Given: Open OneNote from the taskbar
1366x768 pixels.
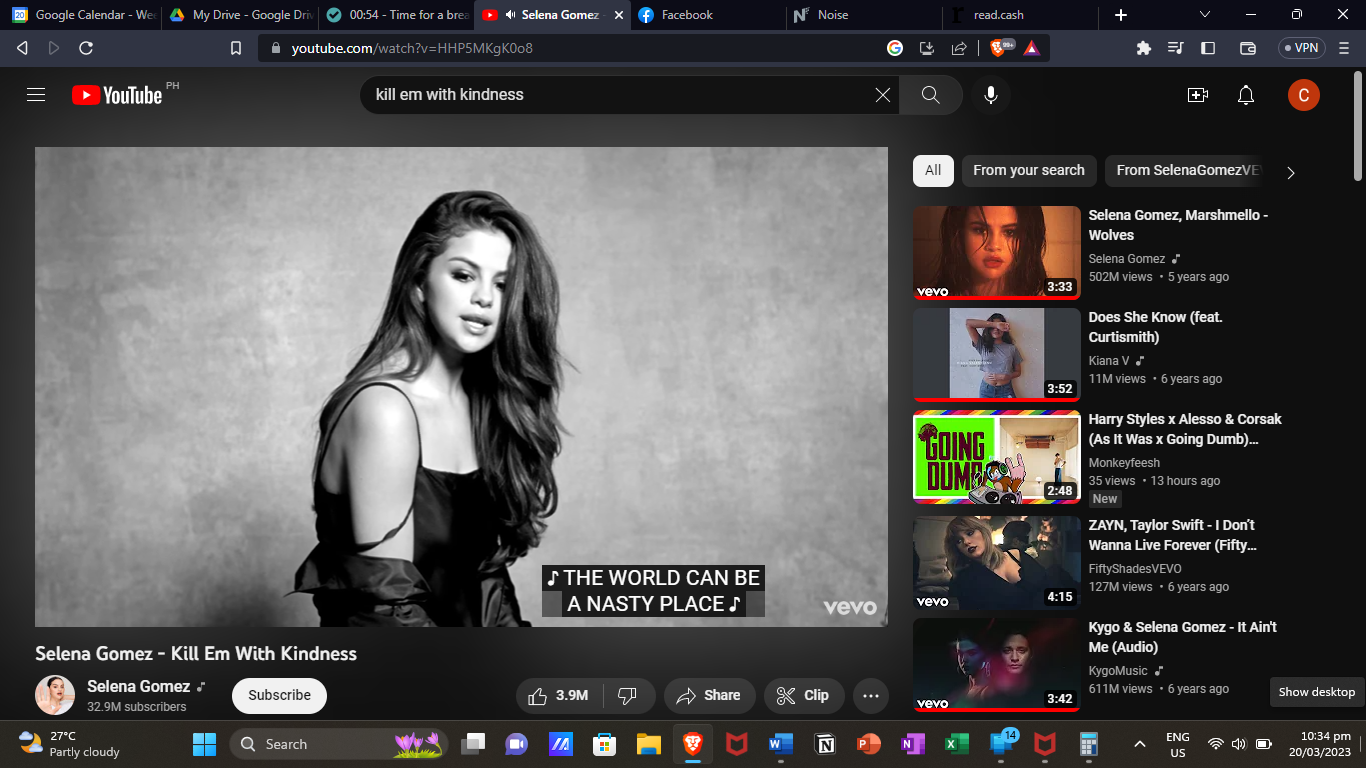Looking at the screenshot, I should pyautogui.click(x=913, y=744).
